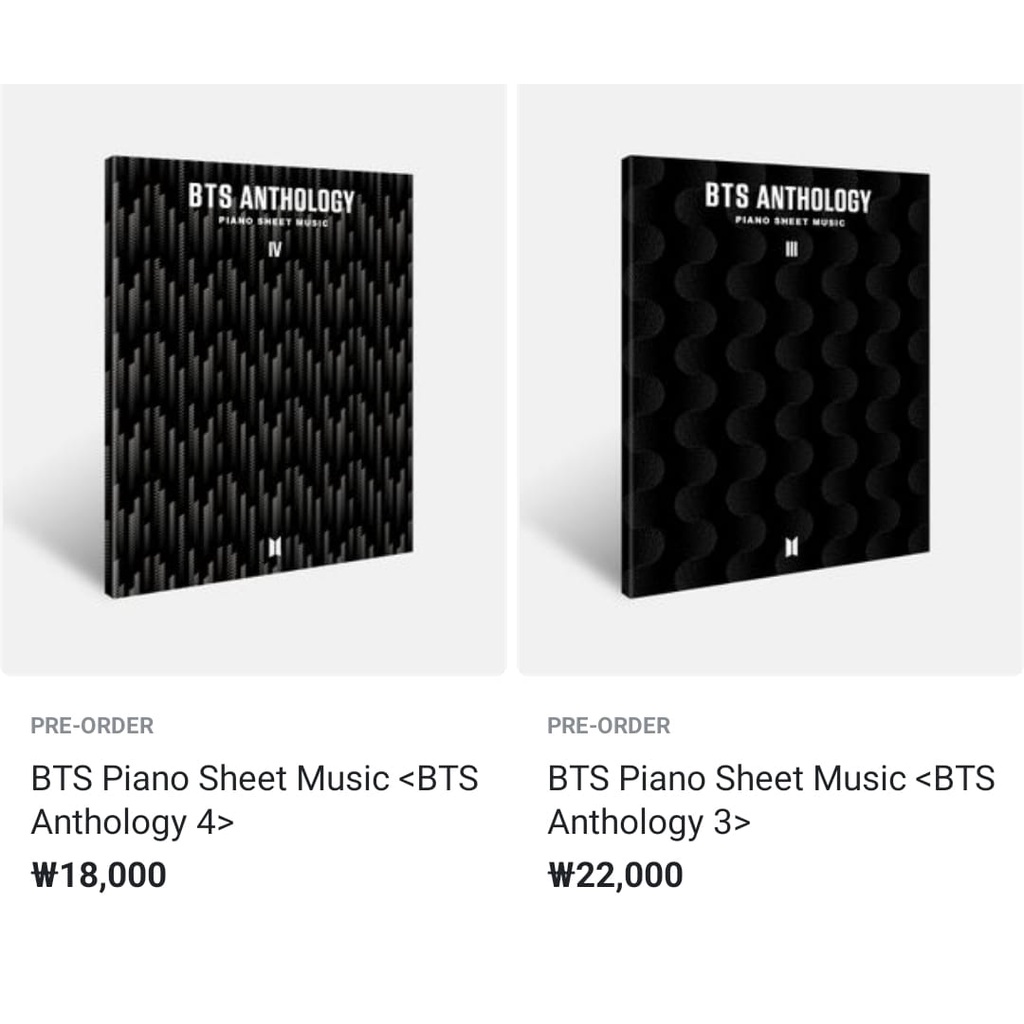Select the PRE-ORDER label under Anthology 4
The width and height of the screenshot is (1024, 1024).
click(x=90, y=727)
